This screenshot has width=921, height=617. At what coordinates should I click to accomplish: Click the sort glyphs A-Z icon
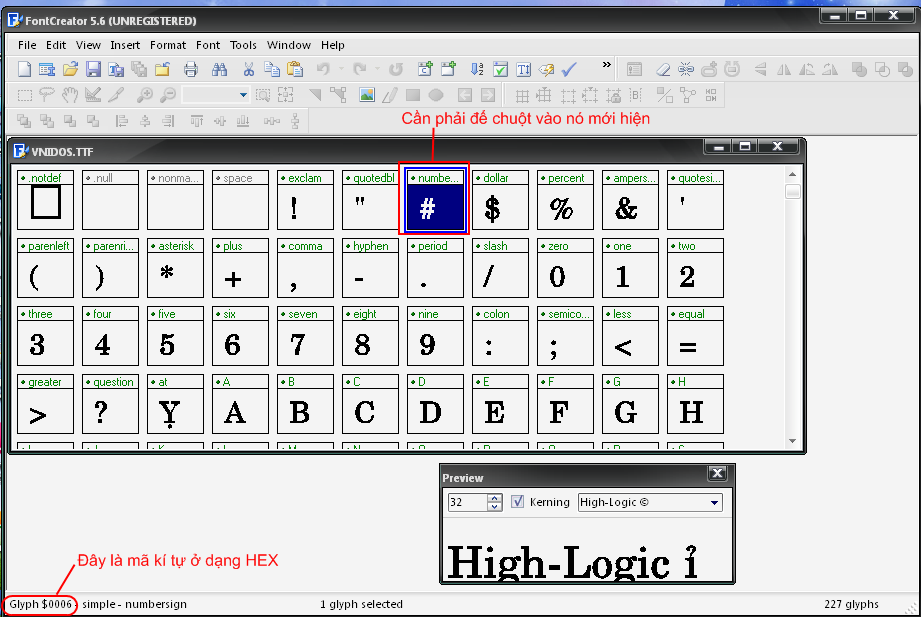[477, 69]
